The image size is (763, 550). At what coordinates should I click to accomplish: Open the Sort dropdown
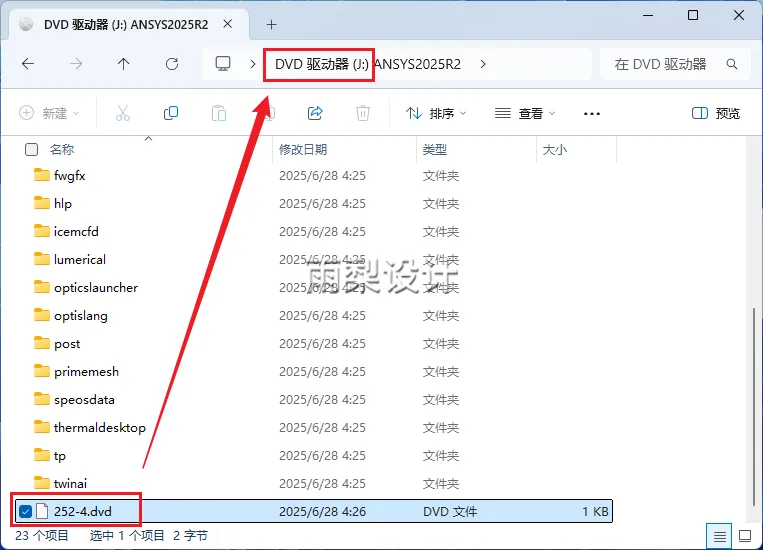pyautogui.click(x=436, y=113)
